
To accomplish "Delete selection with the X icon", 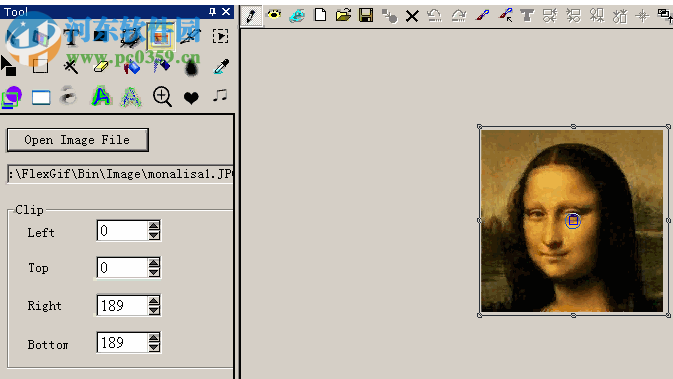I will (412, 16).
